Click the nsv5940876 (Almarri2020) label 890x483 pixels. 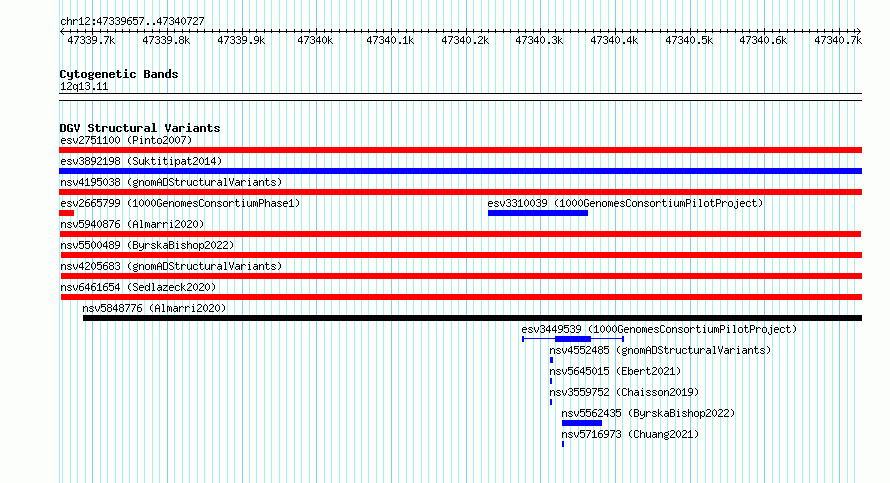point(132,224)
